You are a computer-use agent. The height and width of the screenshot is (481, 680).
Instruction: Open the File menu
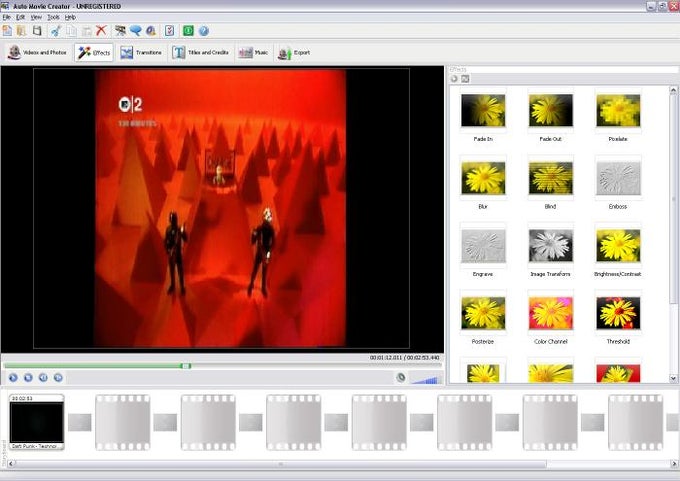(x=7, y=17)
